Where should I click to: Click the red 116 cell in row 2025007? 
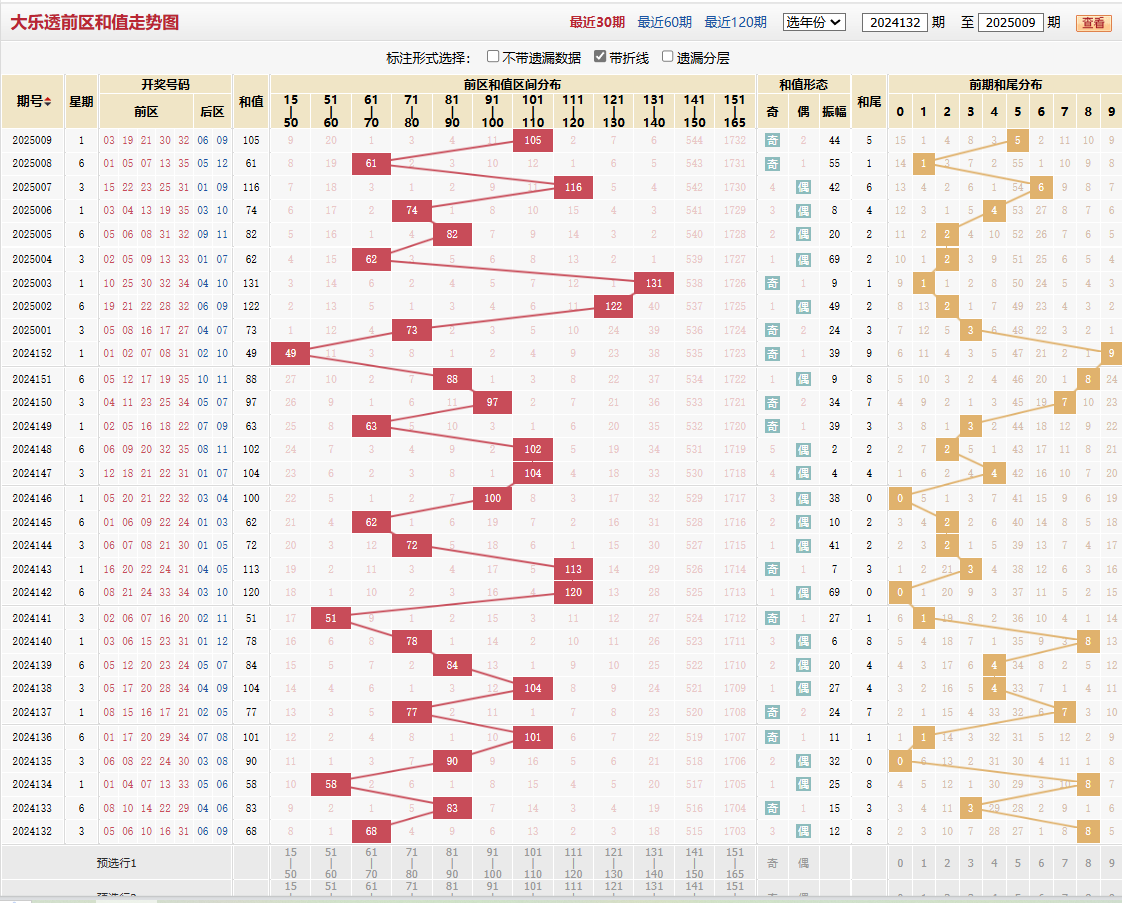pos(573,187)
